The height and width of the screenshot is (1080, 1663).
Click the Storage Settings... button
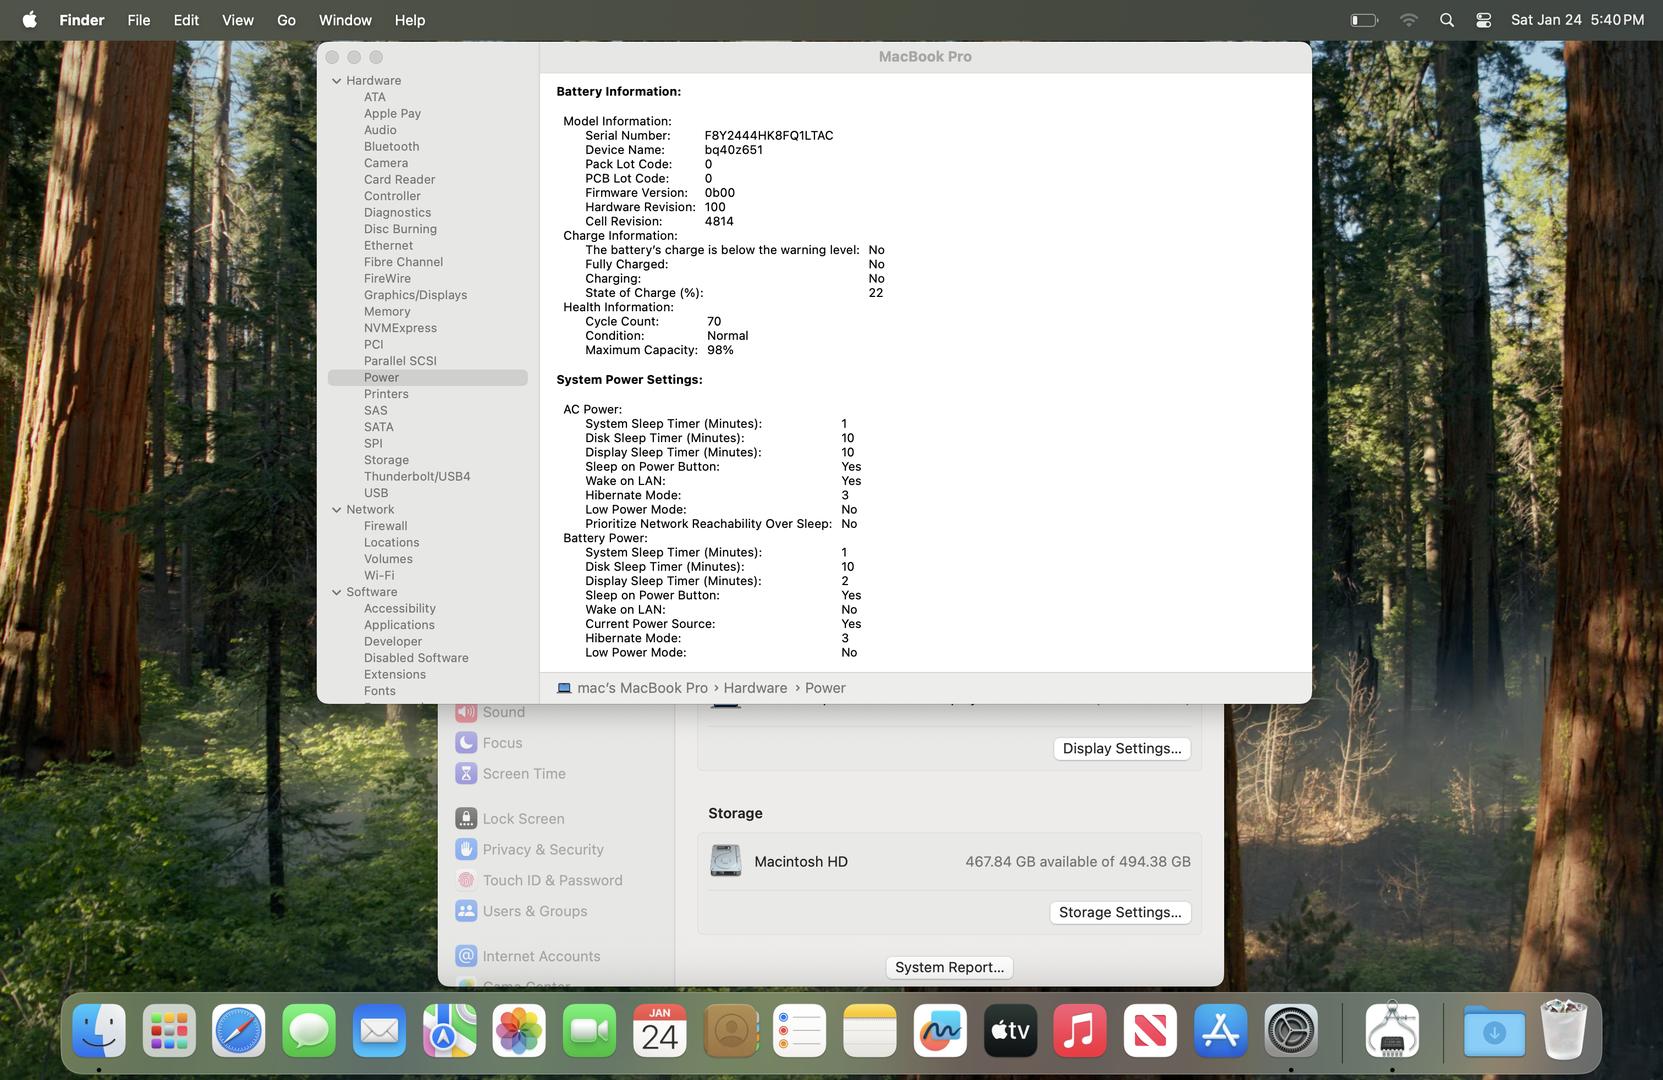pos(1120,912)
